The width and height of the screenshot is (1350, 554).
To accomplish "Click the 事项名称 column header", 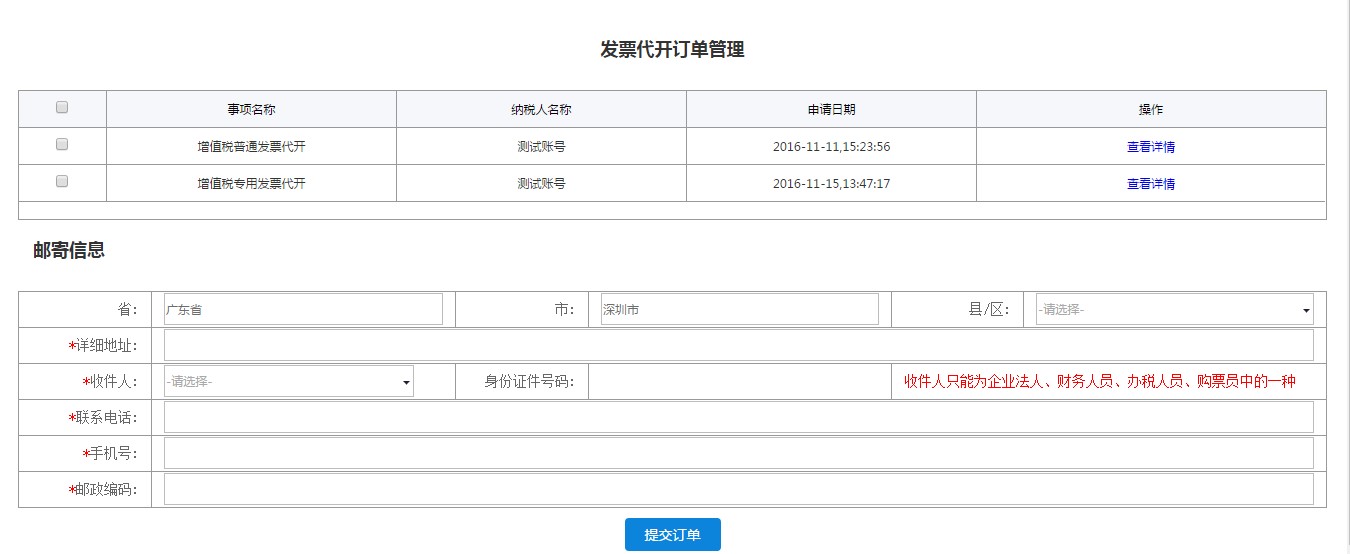I will (x=251, y=110).
